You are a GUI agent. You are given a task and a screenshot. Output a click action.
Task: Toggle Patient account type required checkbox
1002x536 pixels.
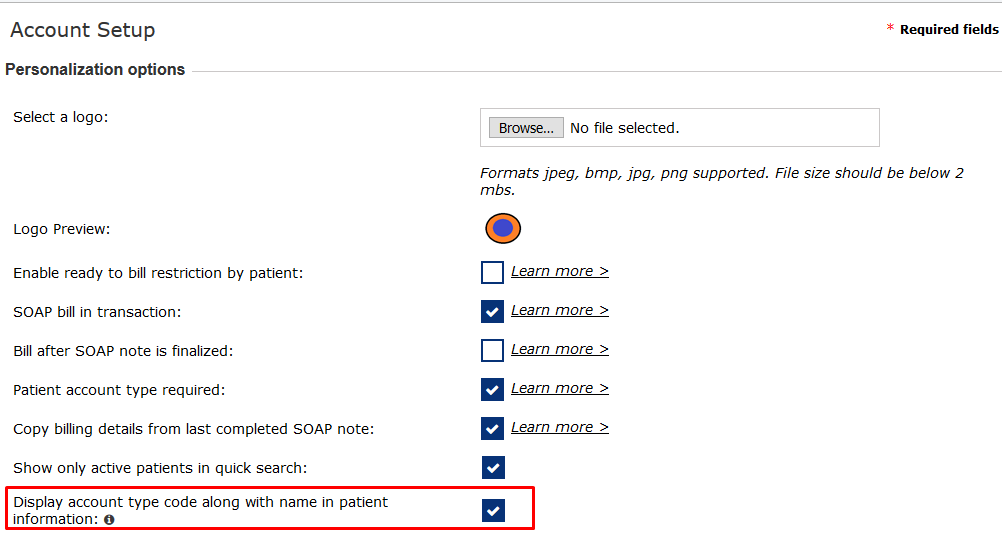coord(492,389)
